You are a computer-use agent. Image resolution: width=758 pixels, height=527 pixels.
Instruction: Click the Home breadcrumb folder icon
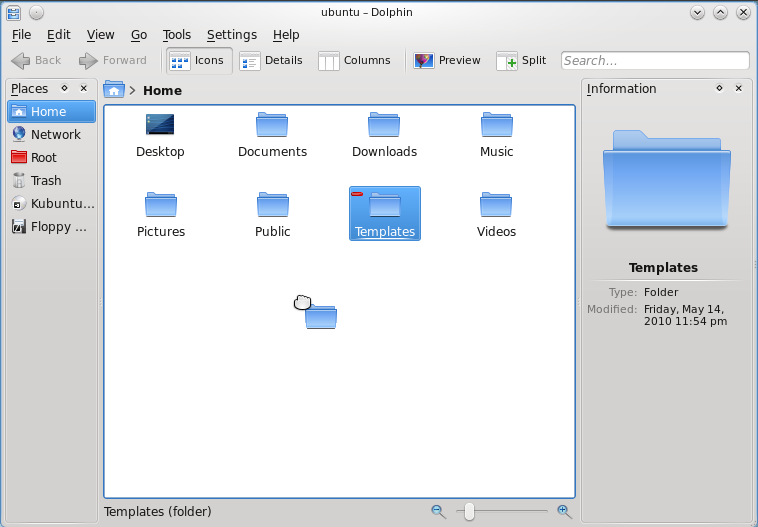pos(114,90)
